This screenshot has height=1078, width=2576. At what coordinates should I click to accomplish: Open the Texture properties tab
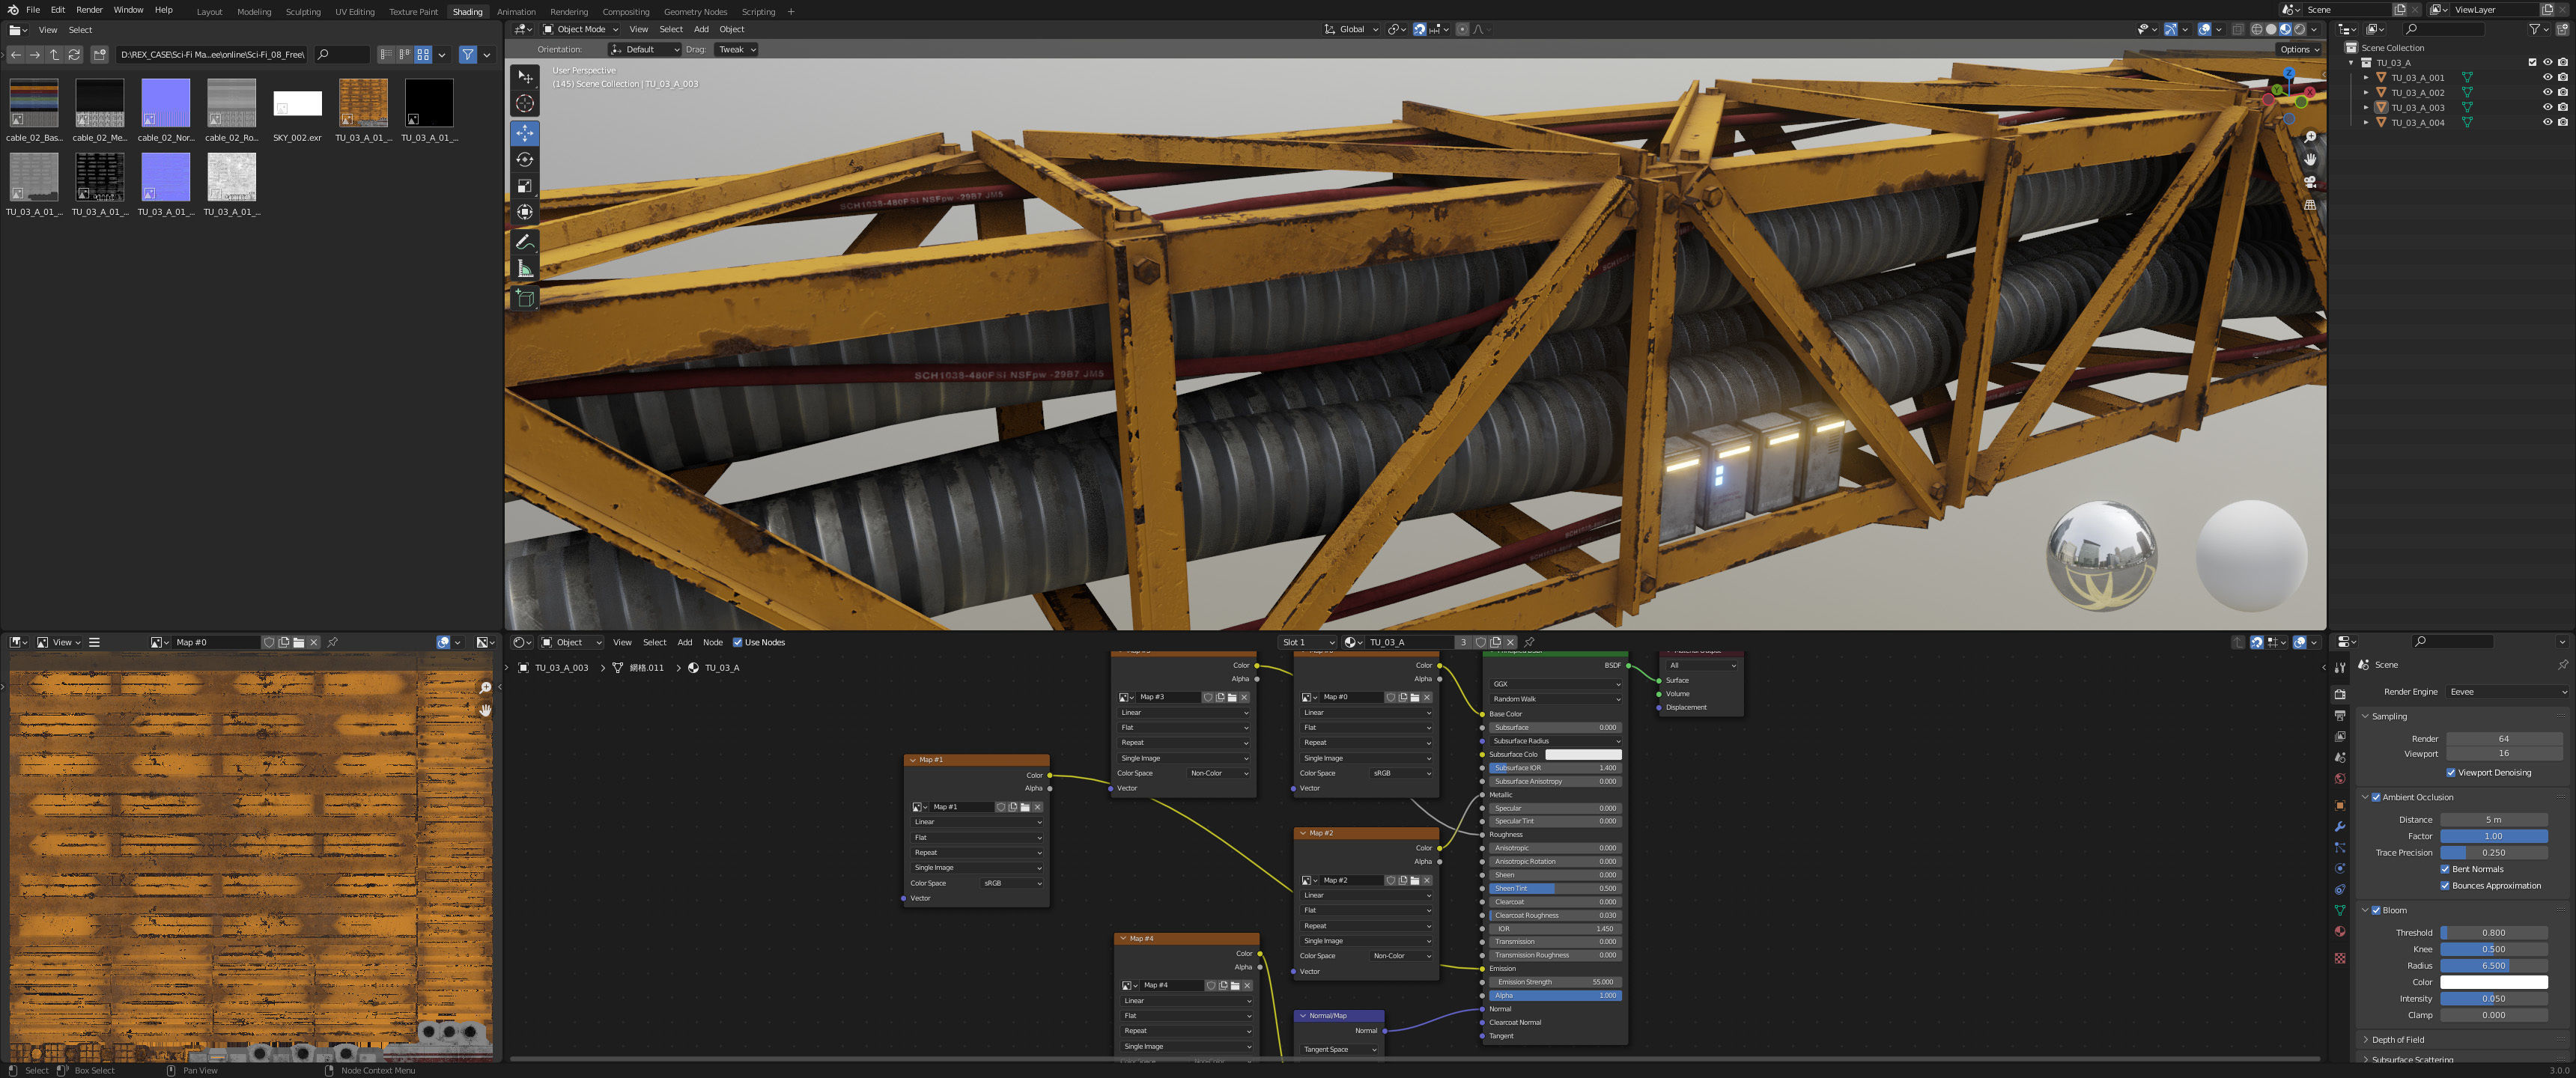[2340, 958]
